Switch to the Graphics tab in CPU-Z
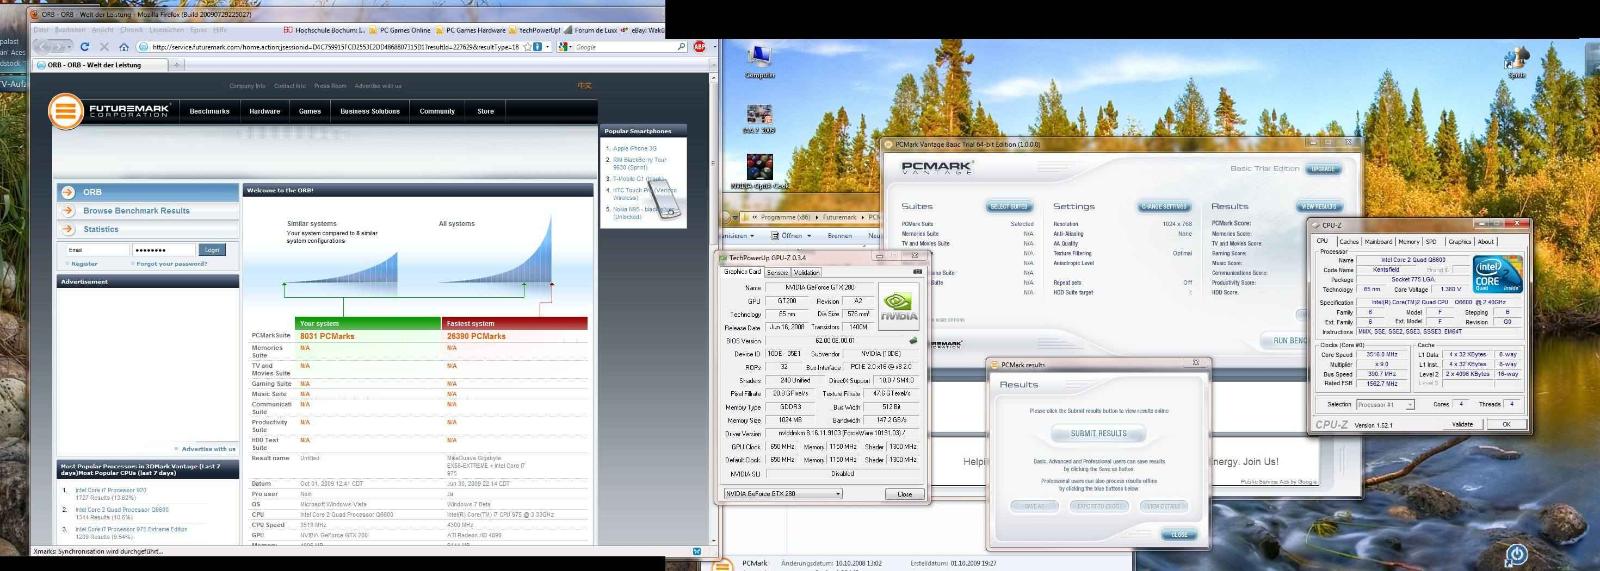 tap(1460, 241)
